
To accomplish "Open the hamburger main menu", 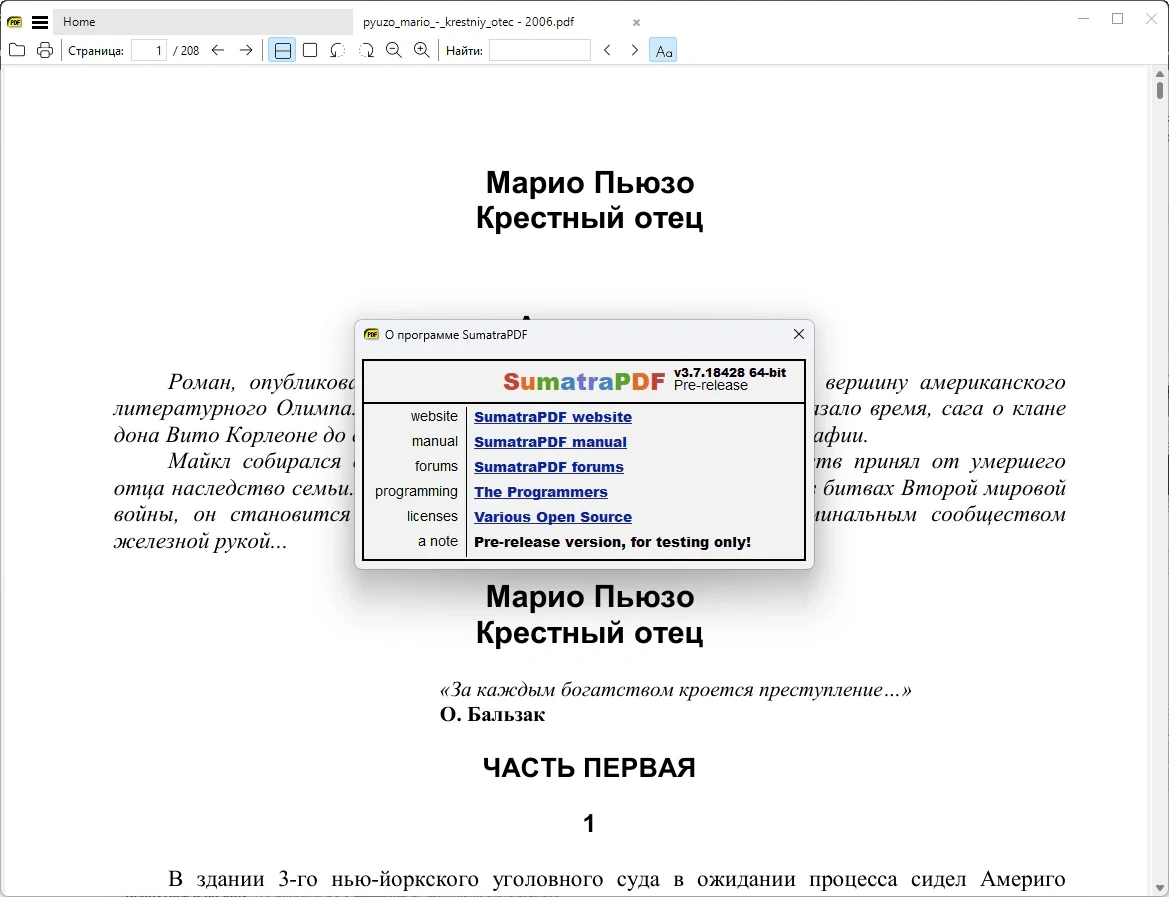I will click(x=40, y=22).
